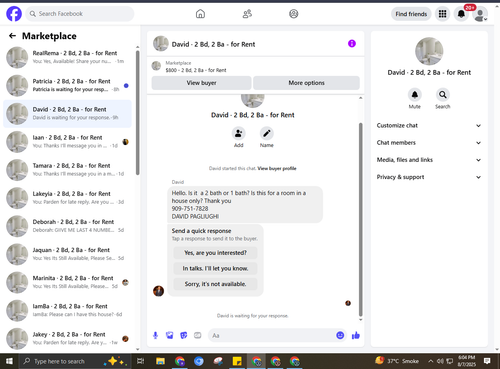Click the View buyer button
Image resolution: width=500 pixels, height=369 pixels.
(201, 83)
